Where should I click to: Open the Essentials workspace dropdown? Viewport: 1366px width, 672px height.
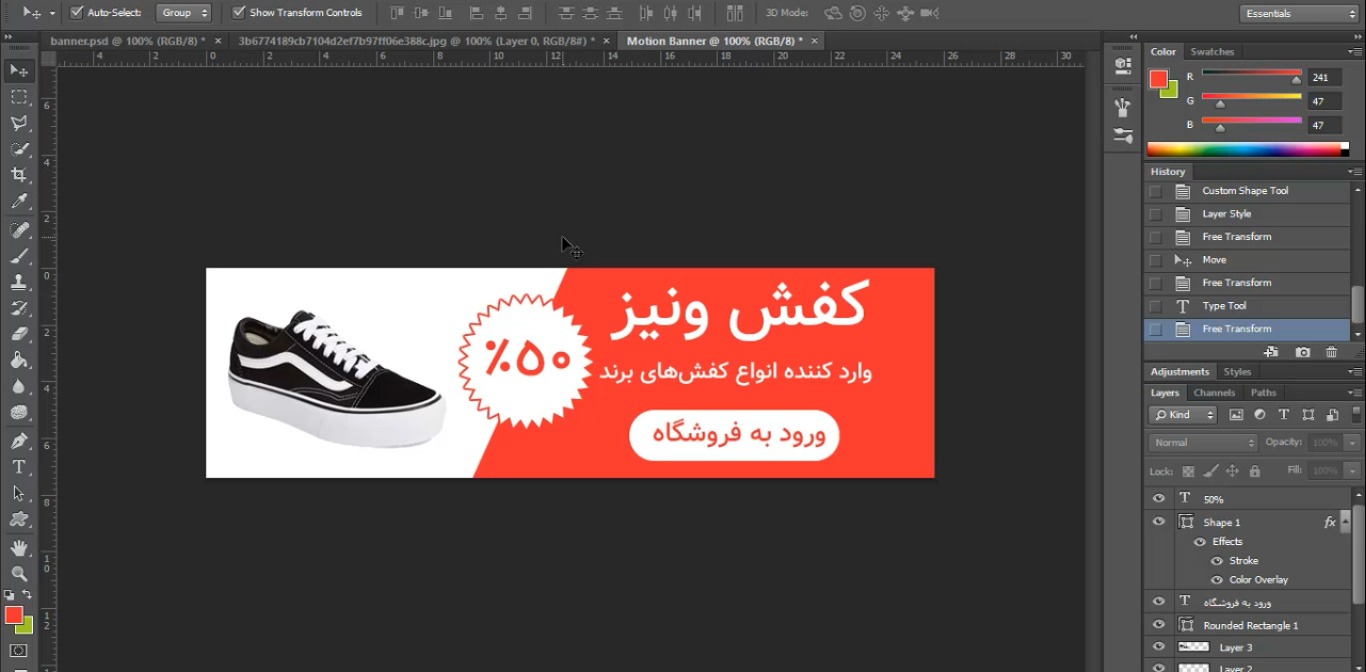coord(1299,14)
